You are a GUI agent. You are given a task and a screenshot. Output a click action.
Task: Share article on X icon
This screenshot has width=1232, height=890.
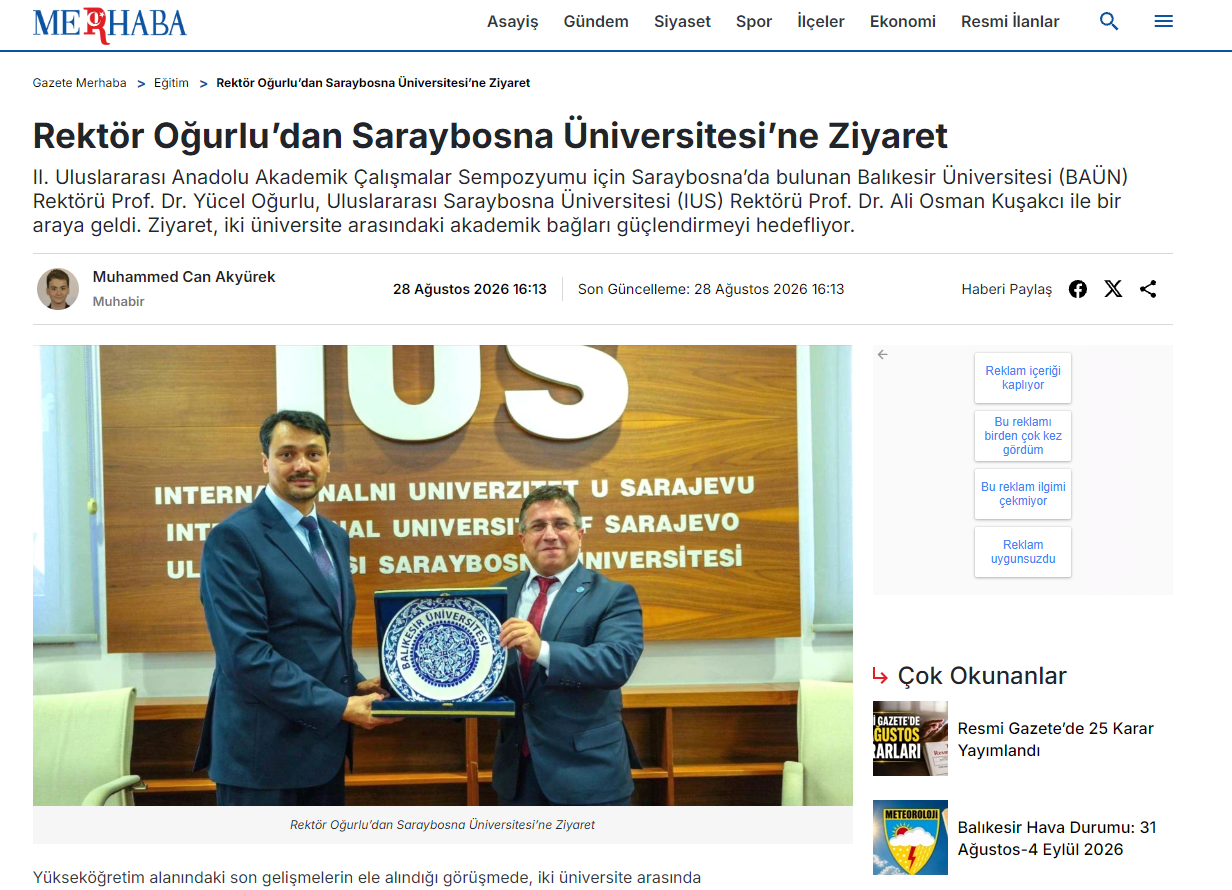(1113, 289)
